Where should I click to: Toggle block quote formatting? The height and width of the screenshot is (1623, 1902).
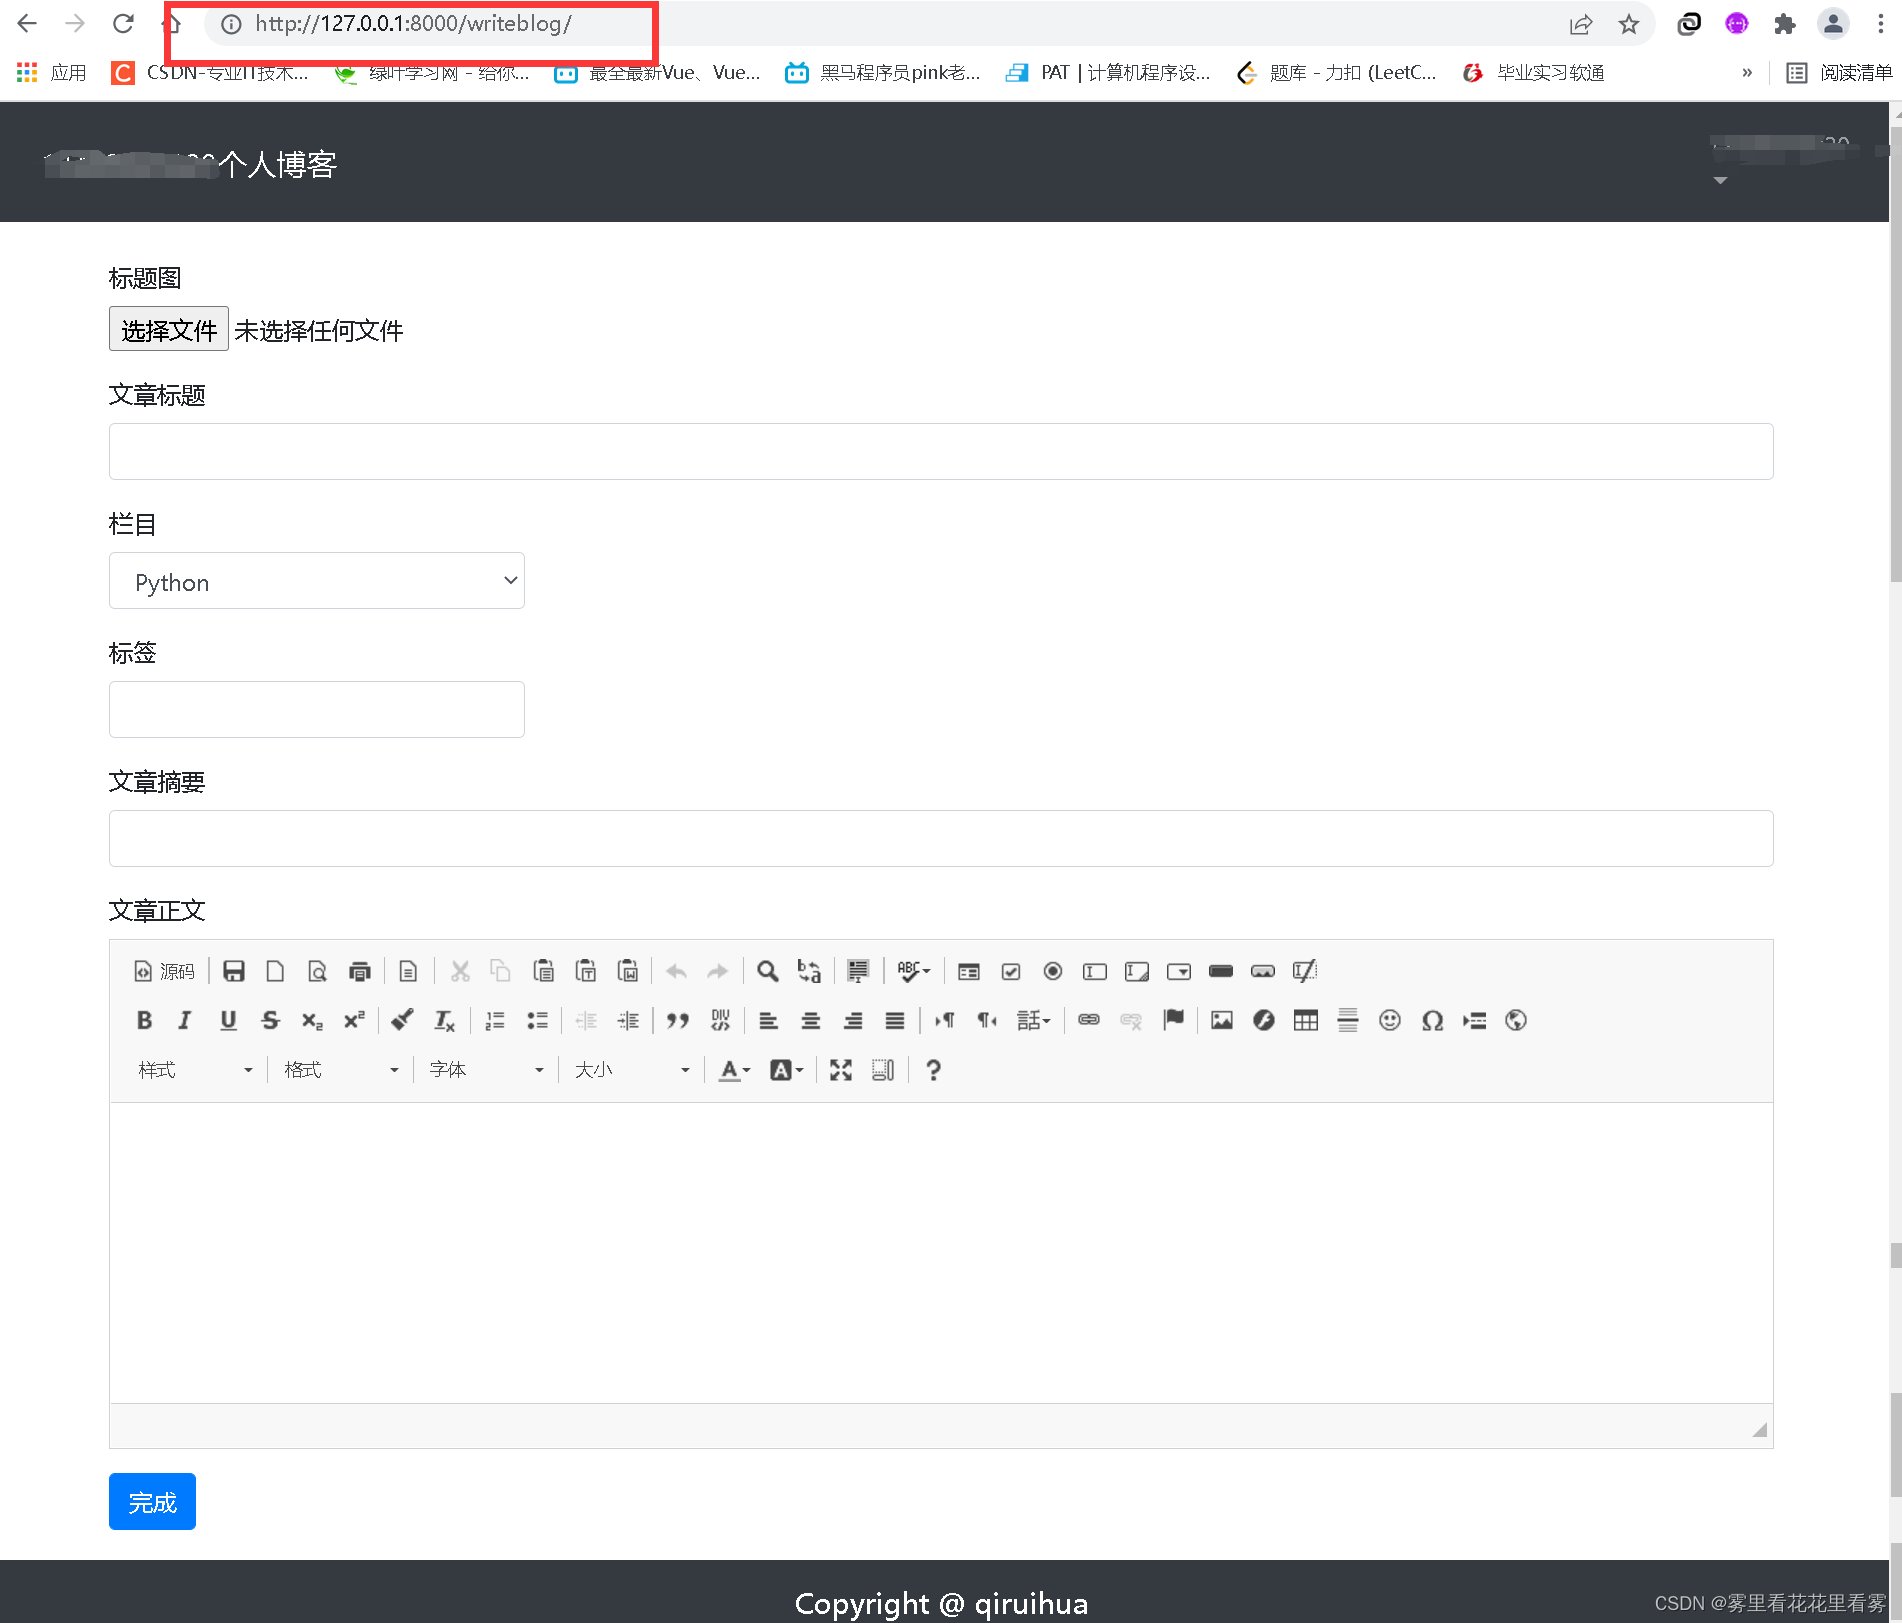(x=678, y=1020)
